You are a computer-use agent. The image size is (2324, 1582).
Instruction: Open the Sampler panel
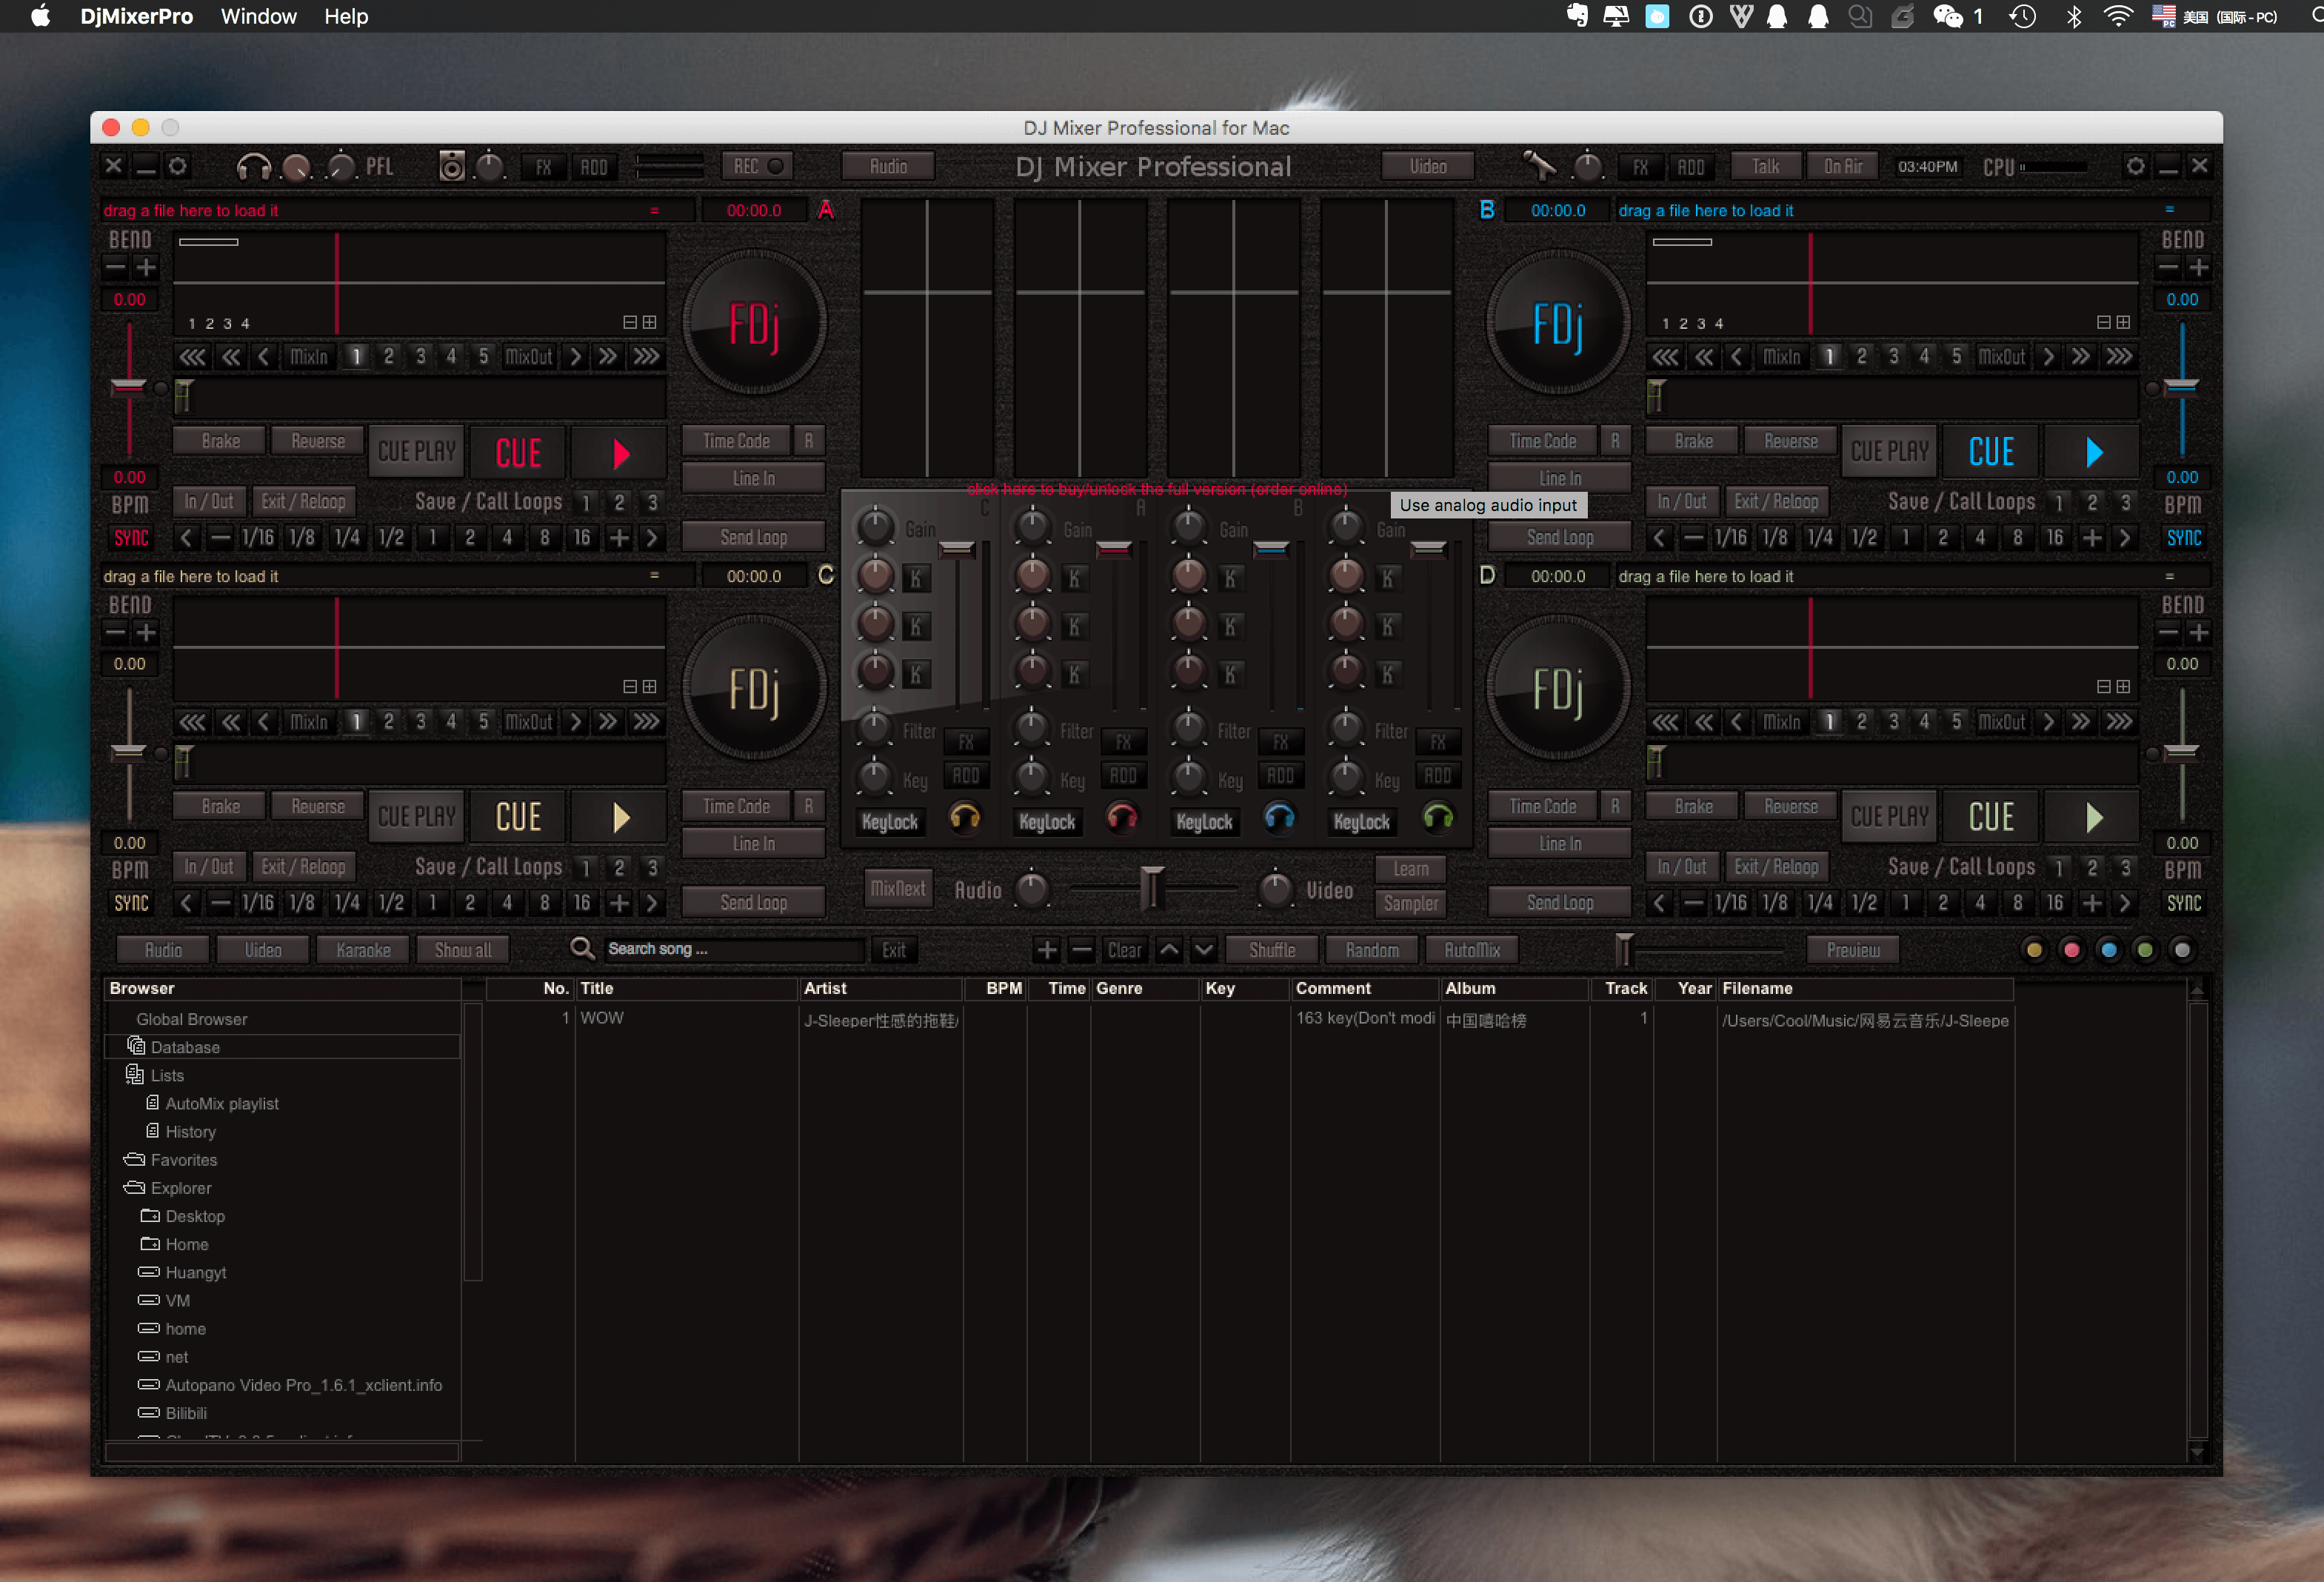click(1411, 903)
